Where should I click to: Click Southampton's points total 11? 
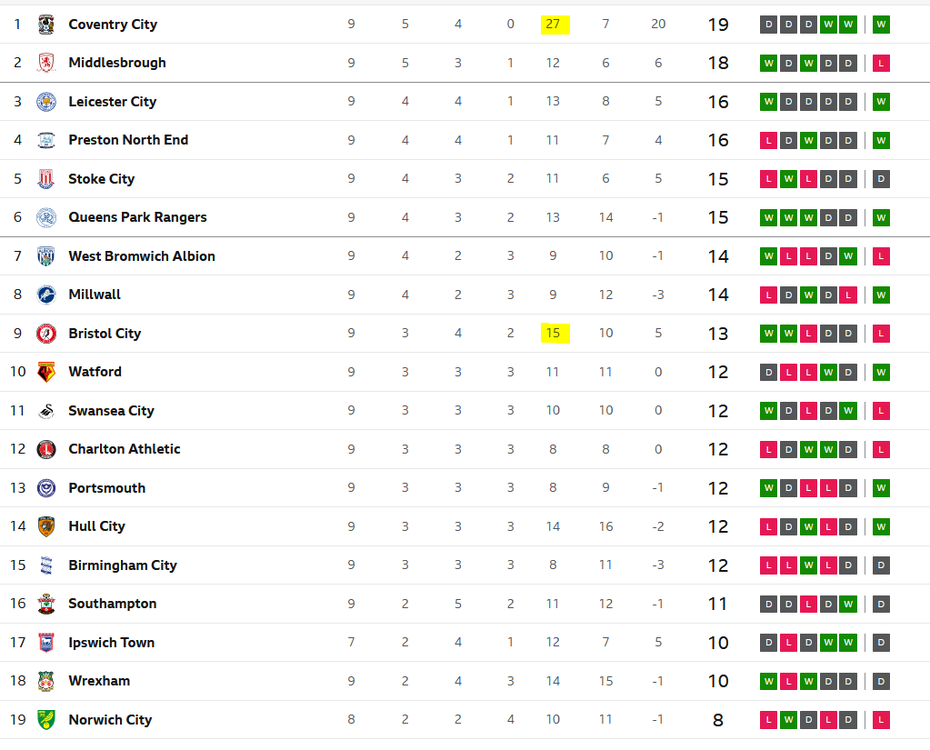pyautogui.click(x=718, y=604)
